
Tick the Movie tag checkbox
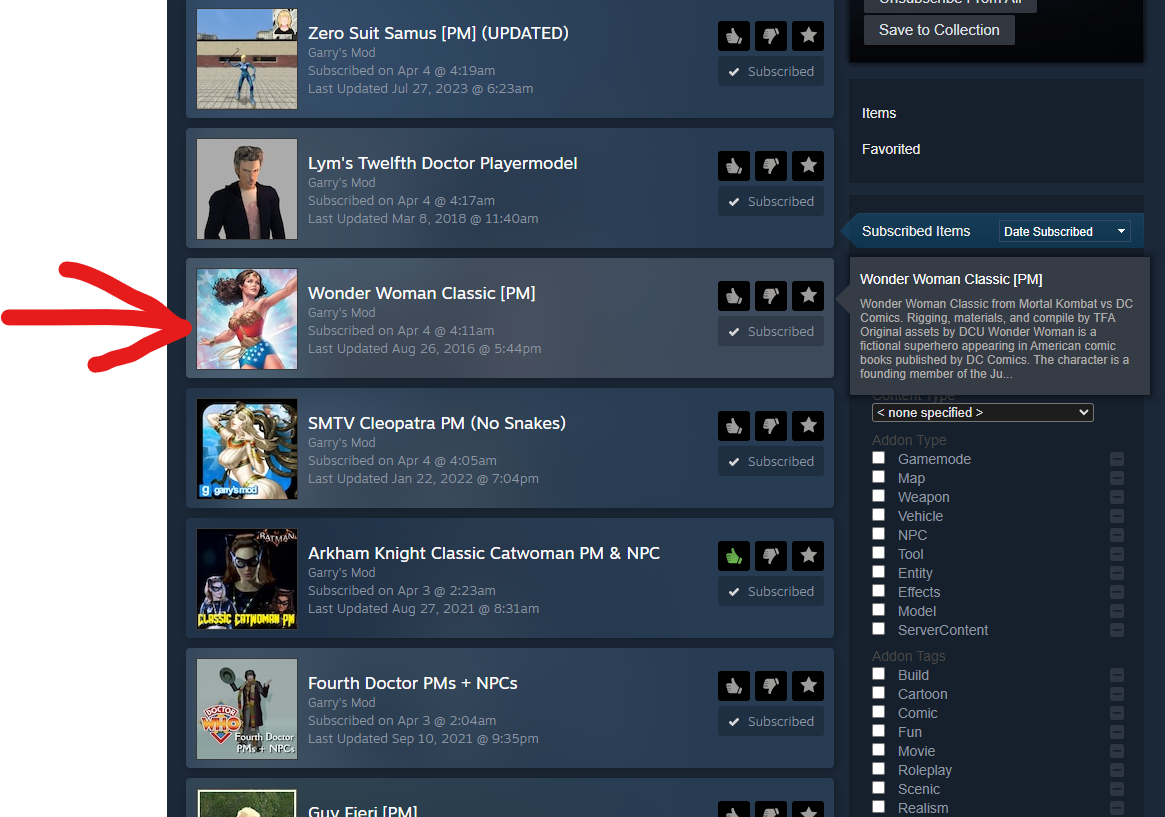(x=878, y=749)
